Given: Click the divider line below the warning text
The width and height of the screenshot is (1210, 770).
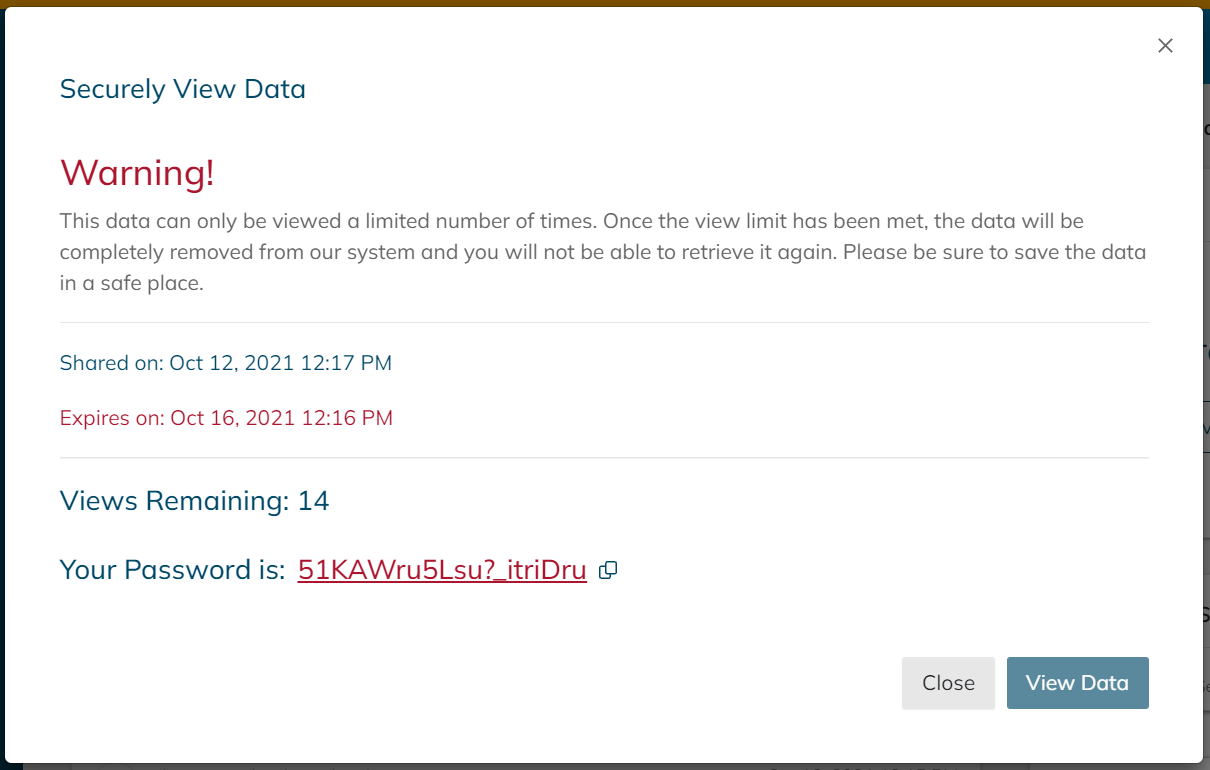Looking at the screenshot, I should [604, 323].
